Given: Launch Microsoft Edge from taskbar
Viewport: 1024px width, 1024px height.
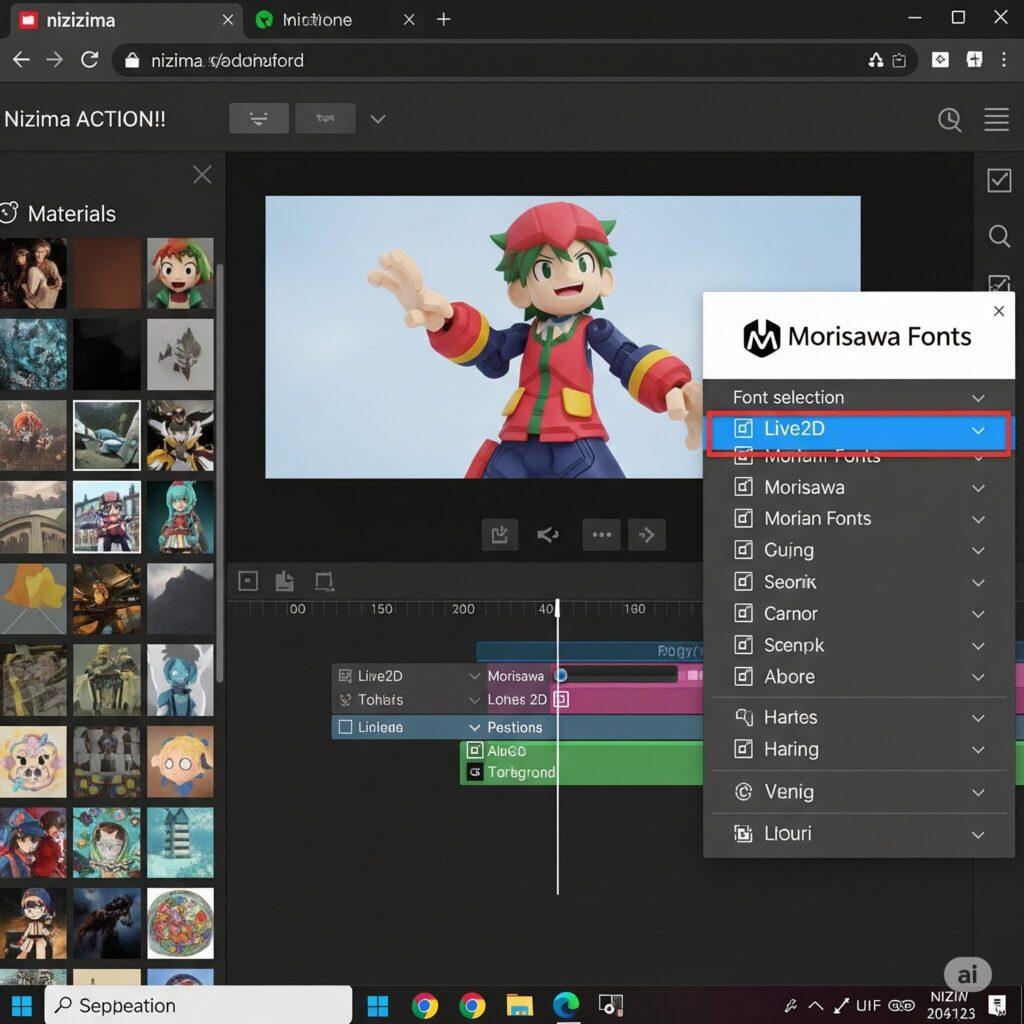Looking at the screenshot, I should click(x=566, y=1006).
